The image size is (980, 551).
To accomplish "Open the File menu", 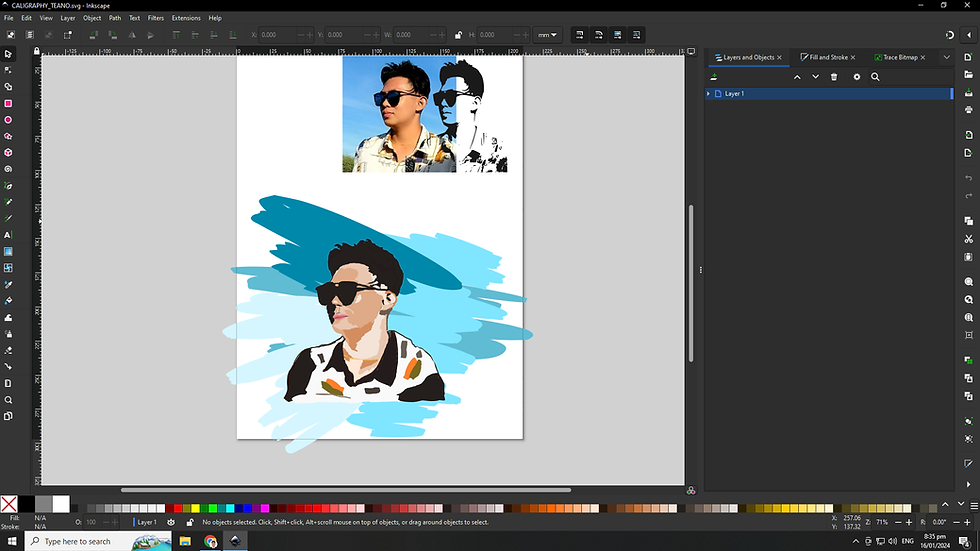I will tap(9, 18).
